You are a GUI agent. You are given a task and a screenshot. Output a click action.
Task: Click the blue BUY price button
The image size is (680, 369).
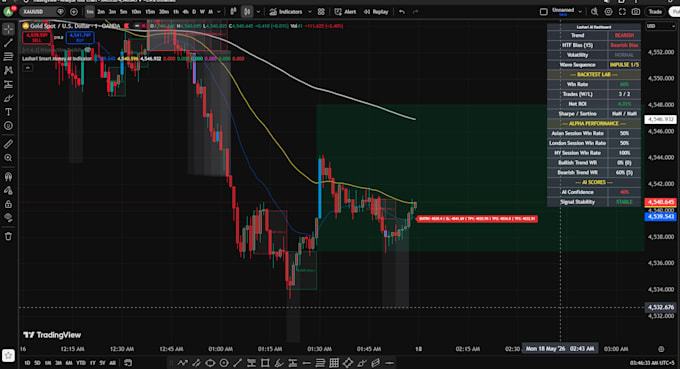[80, 37]
